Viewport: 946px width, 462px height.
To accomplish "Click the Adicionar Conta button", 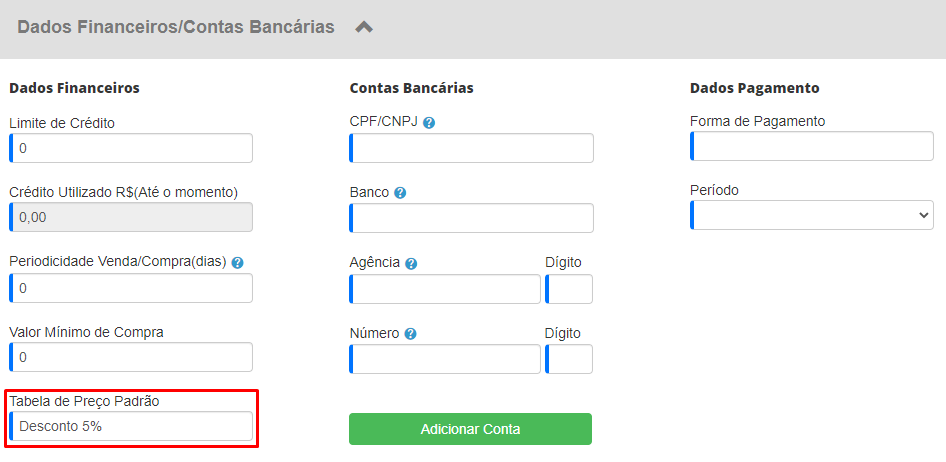I will (471, 429).
